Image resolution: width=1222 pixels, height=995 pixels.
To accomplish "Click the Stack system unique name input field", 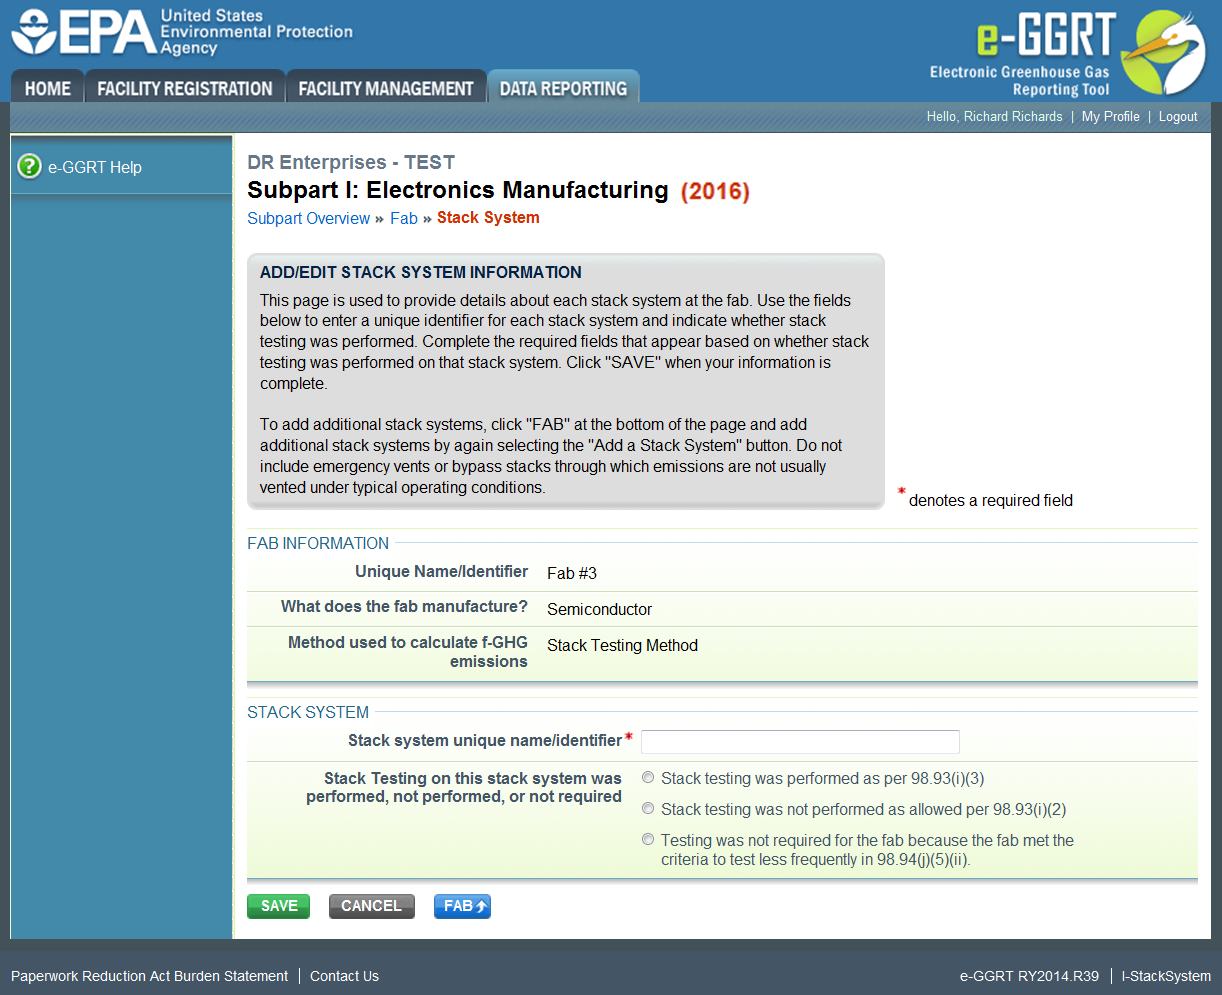I will (x=800, y=741).
